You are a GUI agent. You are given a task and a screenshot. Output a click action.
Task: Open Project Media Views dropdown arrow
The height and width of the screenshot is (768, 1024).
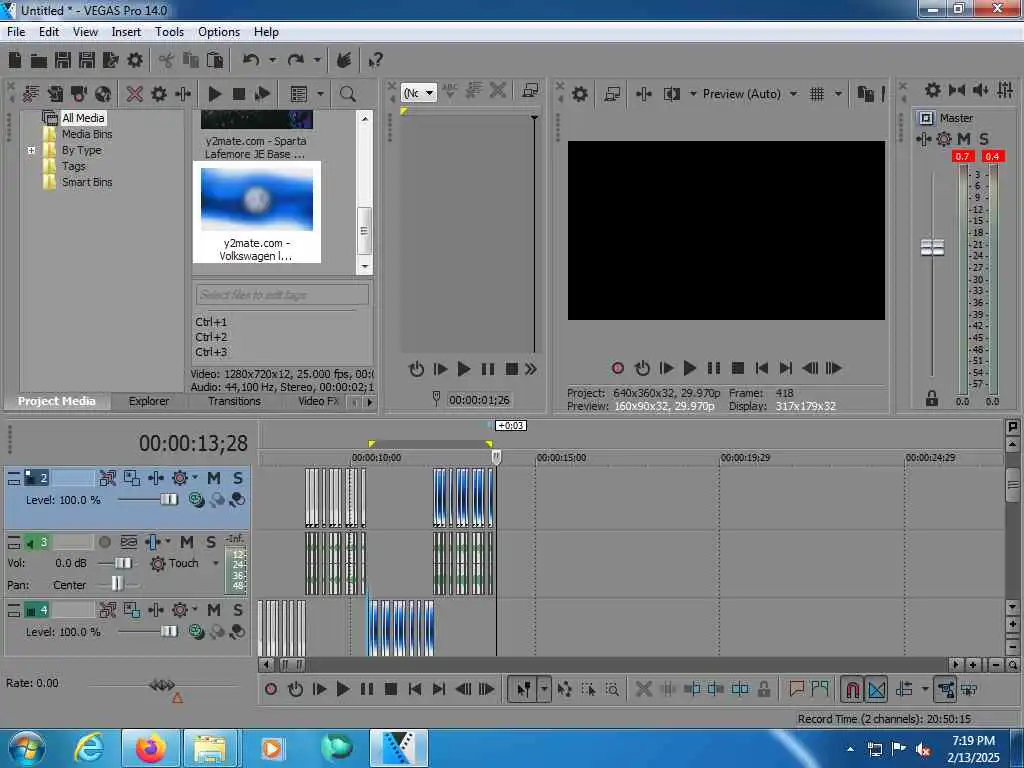(x=320, y=94)
